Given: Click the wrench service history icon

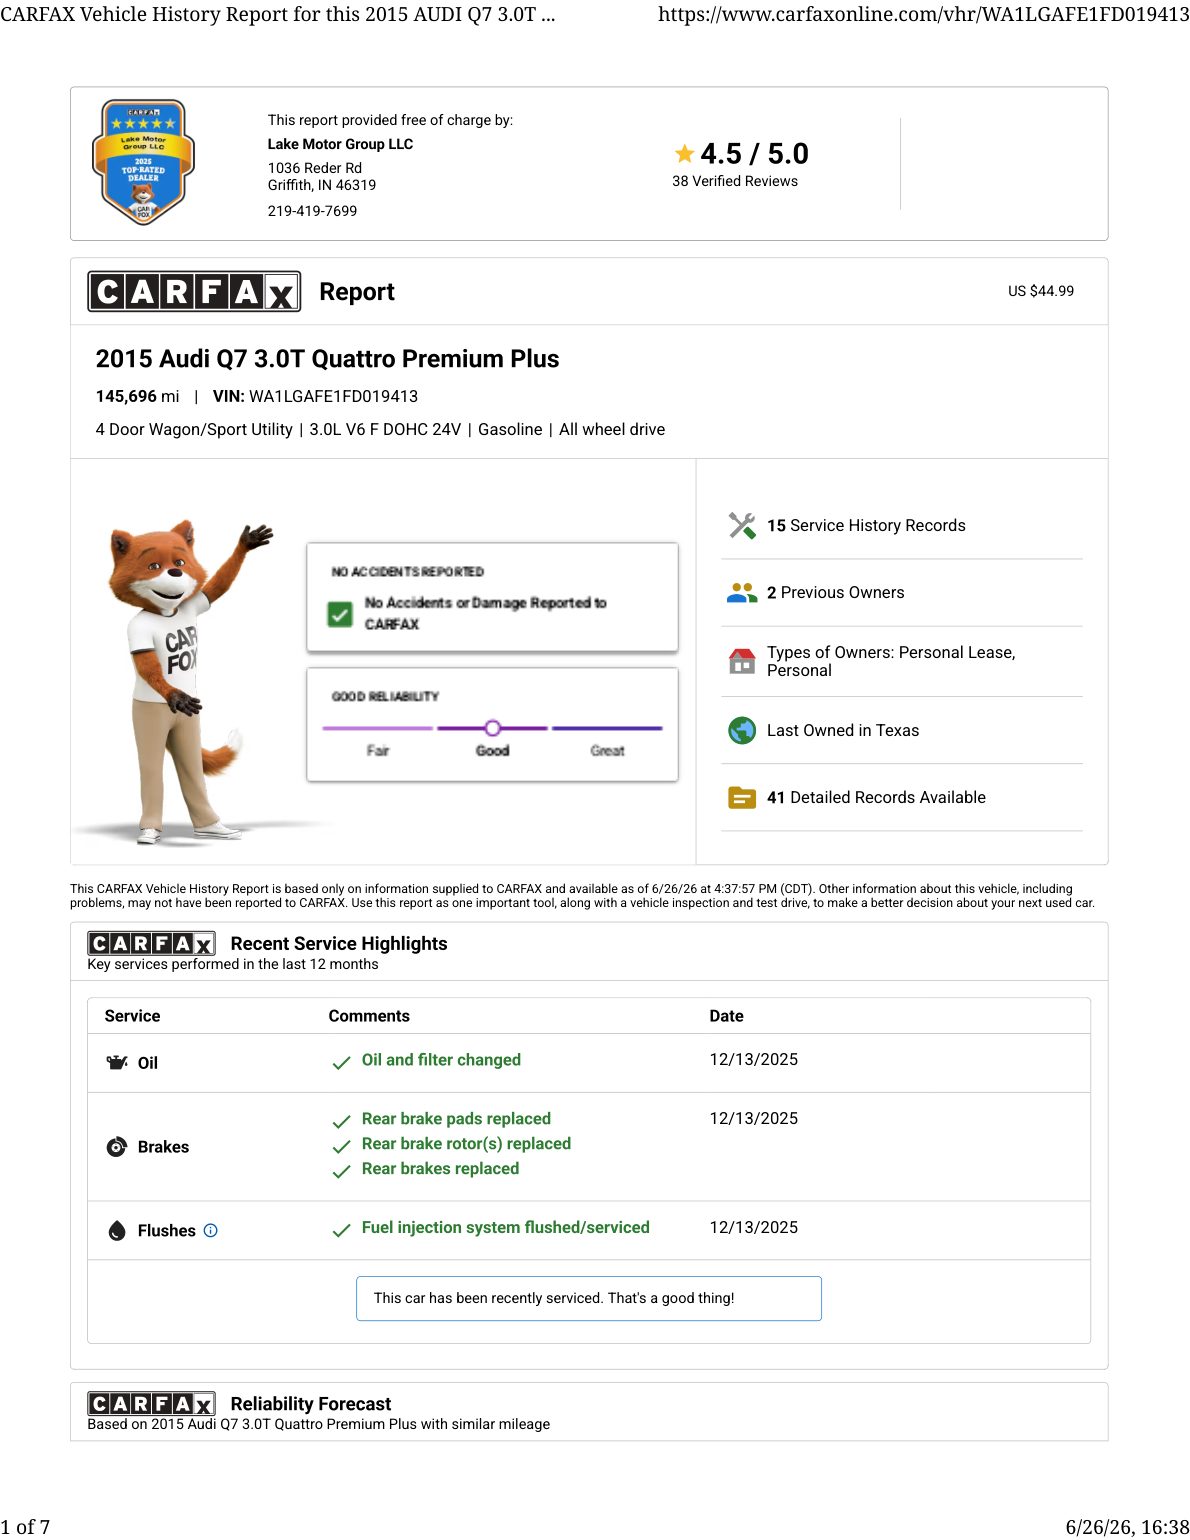Looking at the screenshot, I should [742, 525].
